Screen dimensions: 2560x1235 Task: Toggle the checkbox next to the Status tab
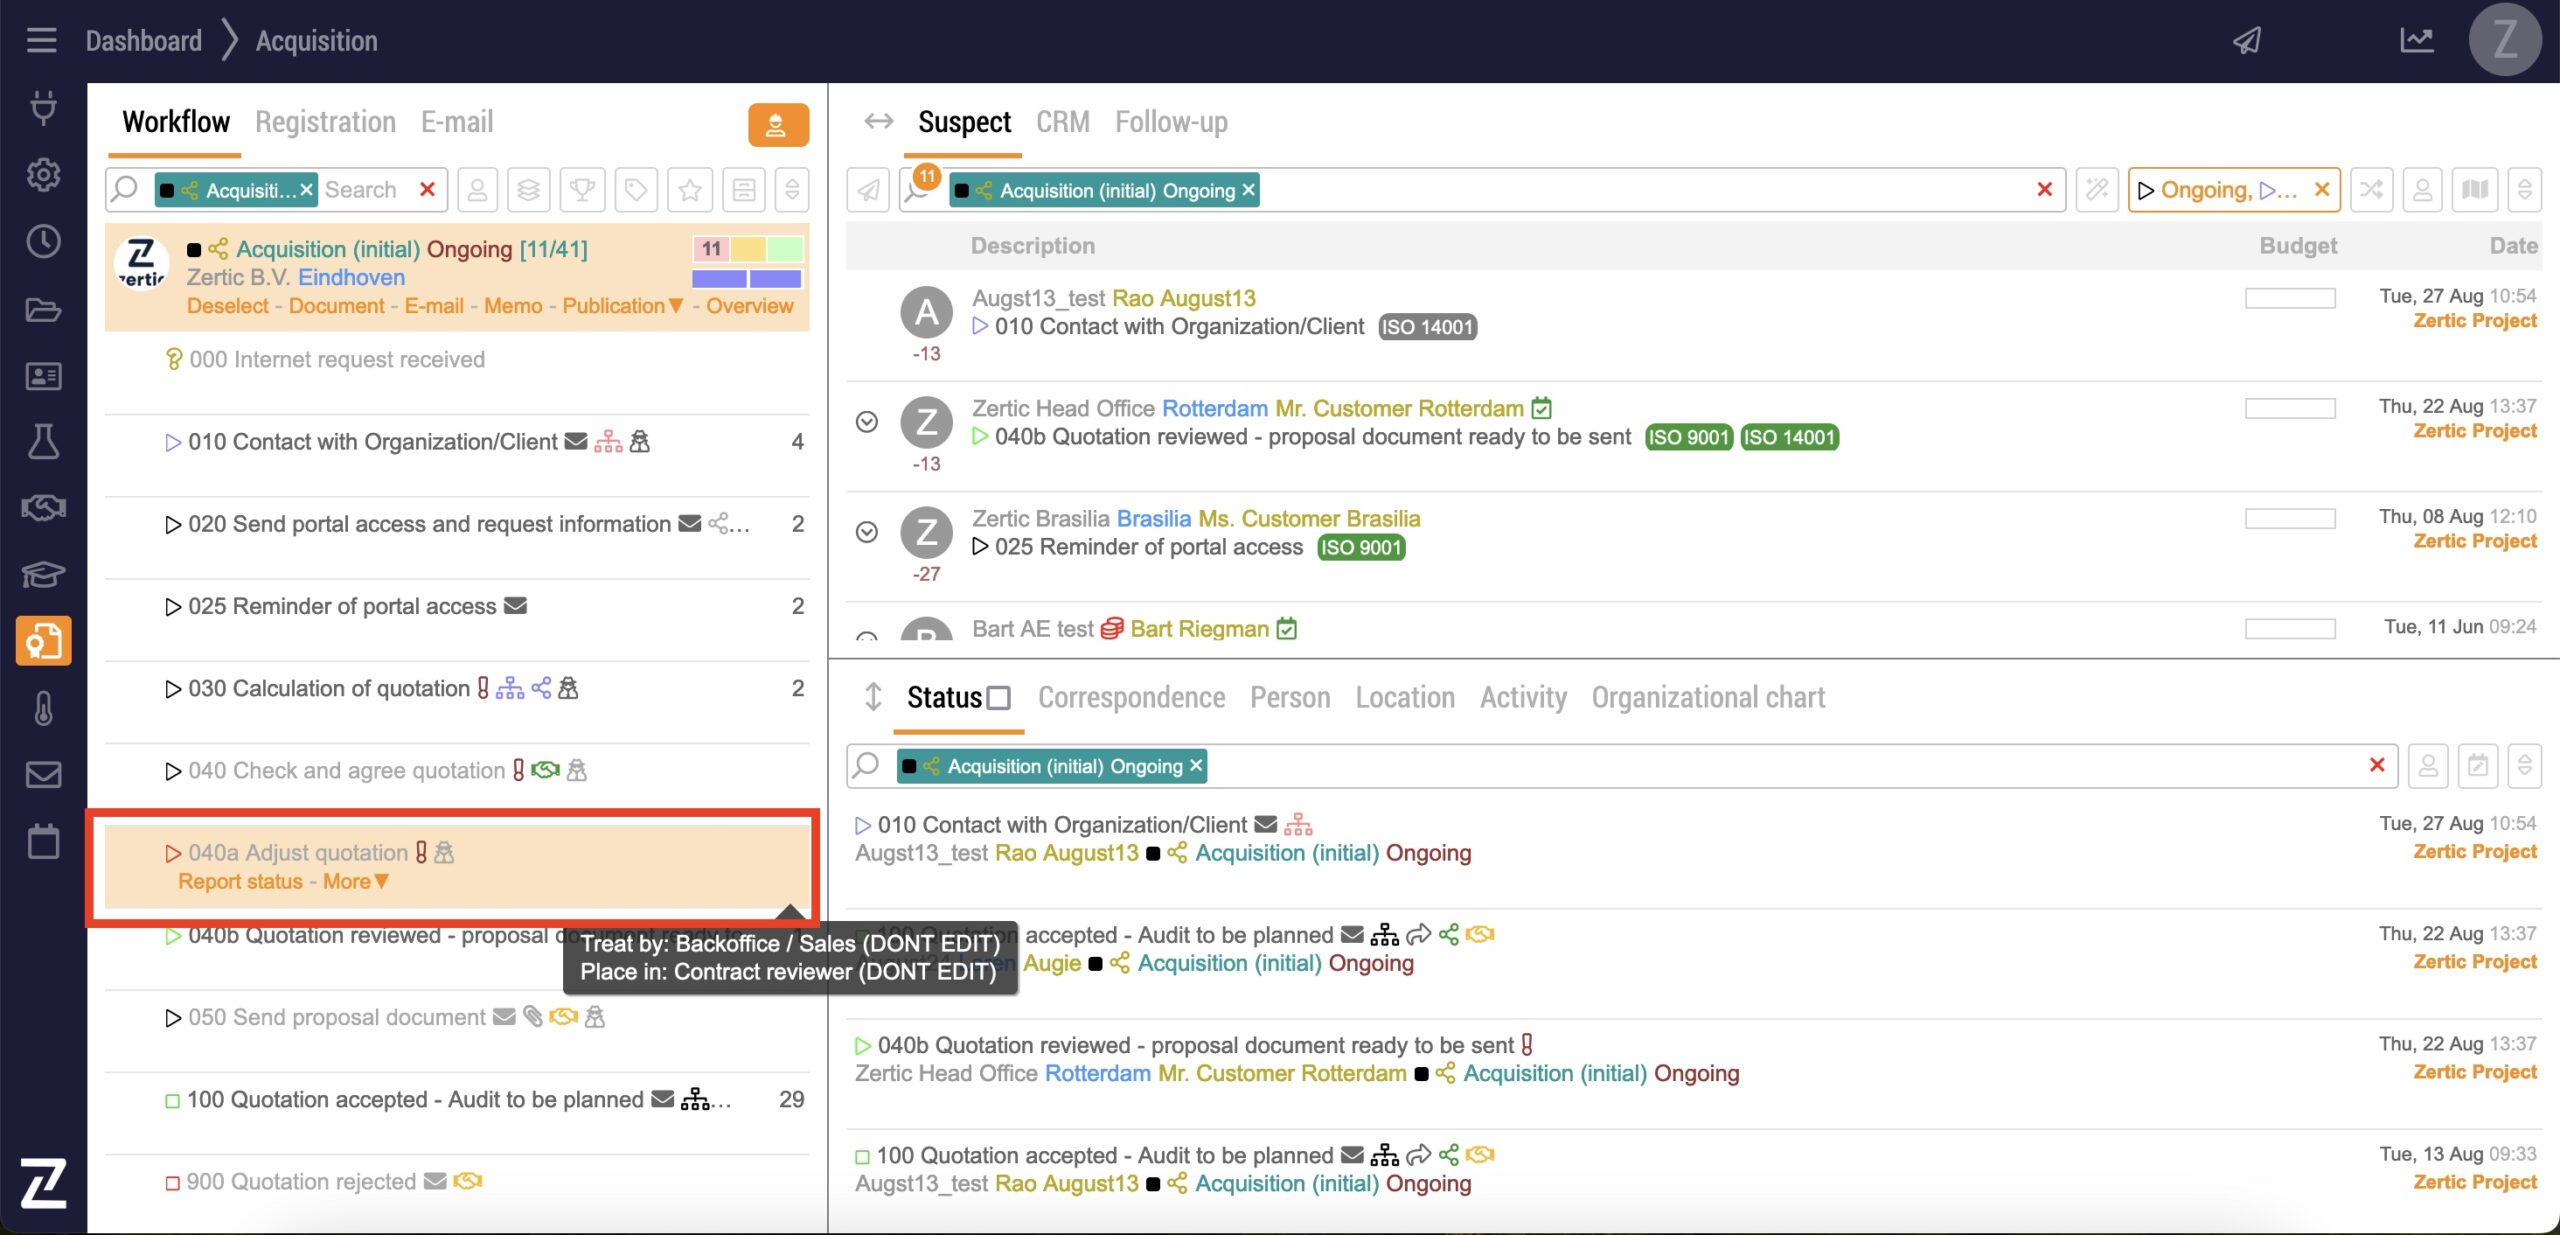(x=998, y=698)
